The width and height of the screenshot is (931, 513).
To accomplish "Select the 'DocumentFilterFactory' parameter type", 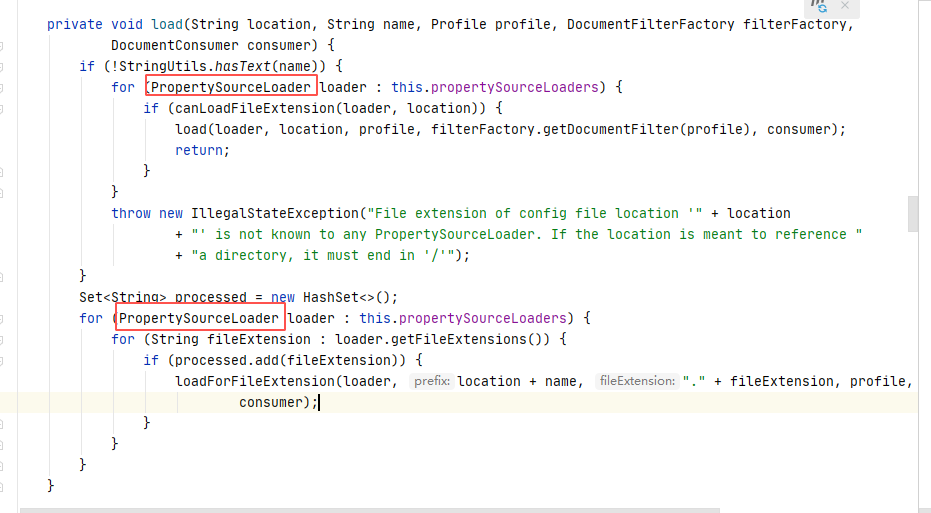I will click(x=651, y=24).
